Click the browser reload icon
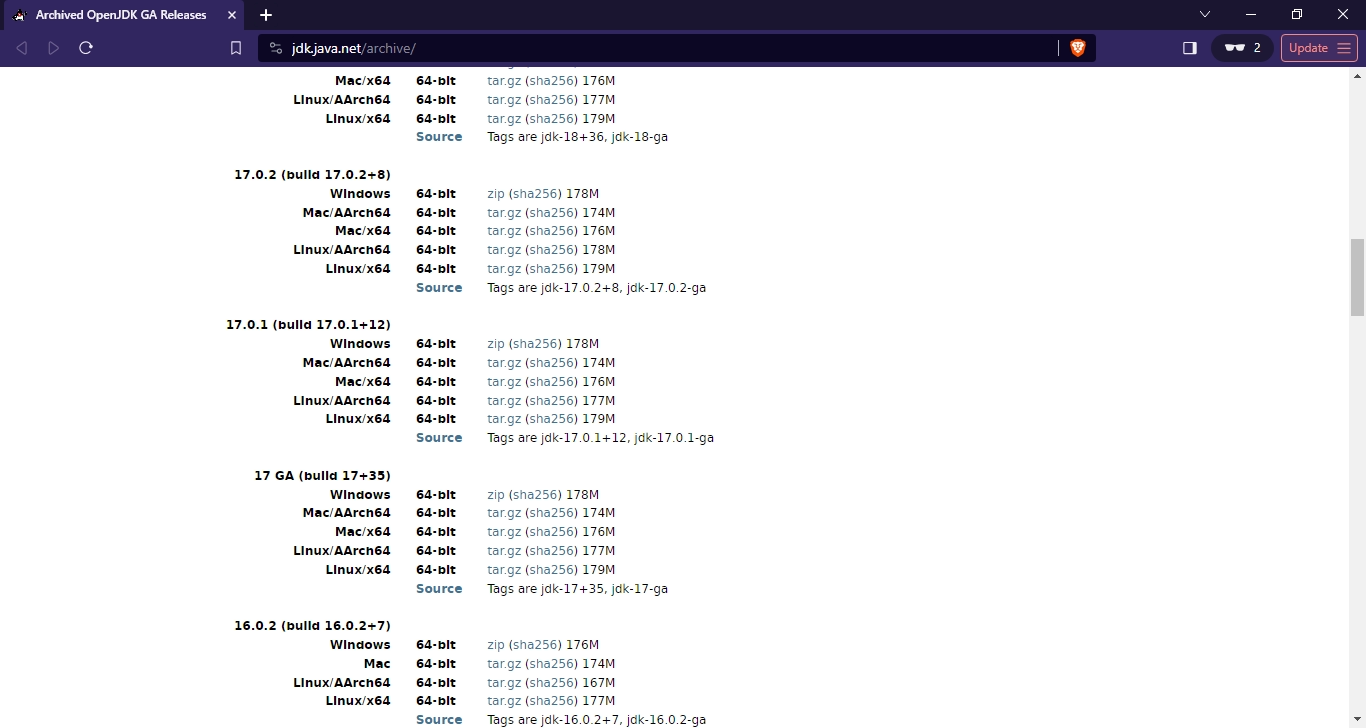Viewport: 1366px width, 728px height. coord(86,48)
